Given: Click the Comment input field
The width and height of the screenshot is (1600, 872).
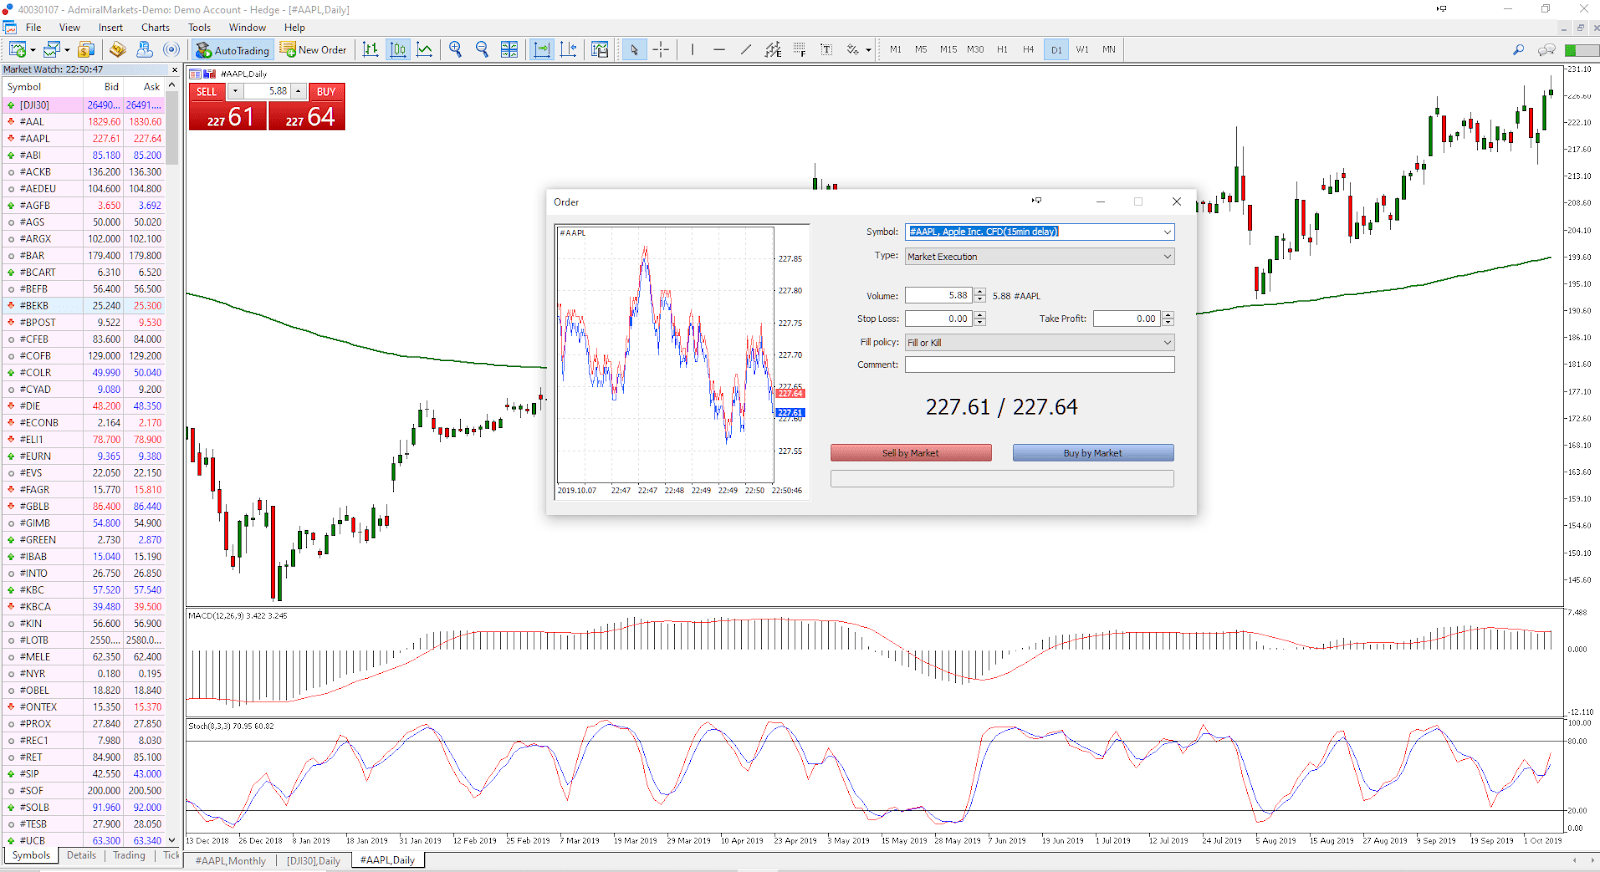Looking at the screenshot, I should click(1039, 365).
